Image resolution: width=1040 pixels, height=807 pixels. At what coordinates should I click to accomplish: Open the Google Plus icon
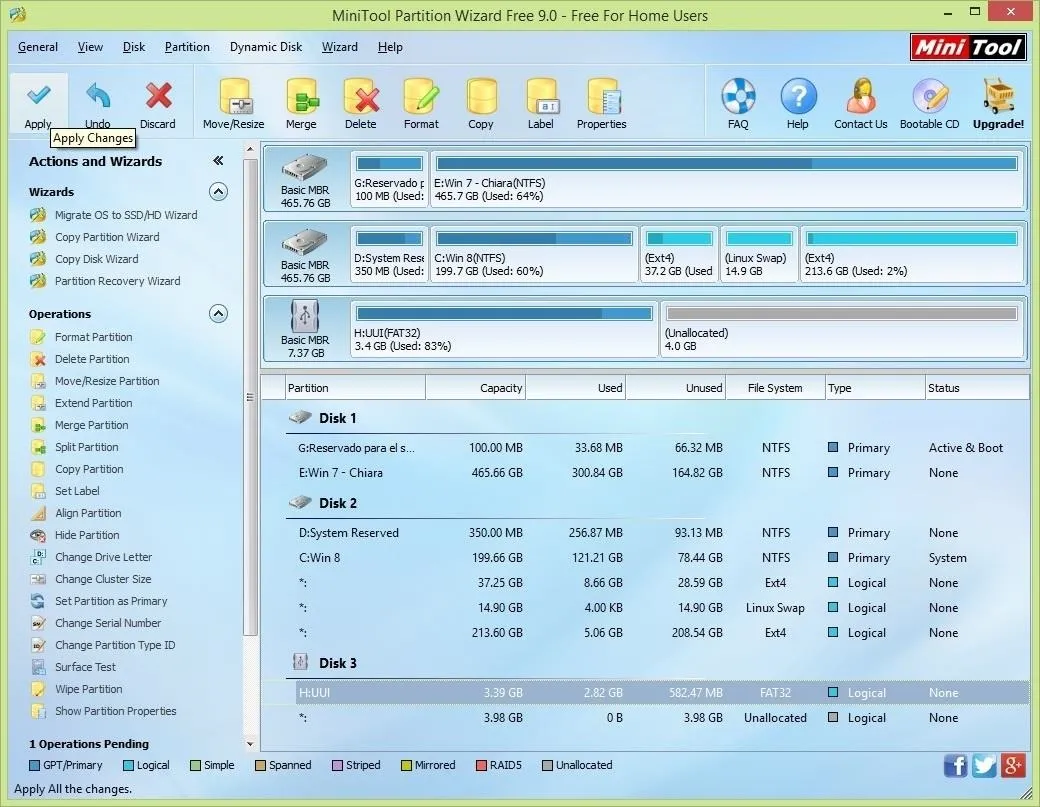point(1013,766)
